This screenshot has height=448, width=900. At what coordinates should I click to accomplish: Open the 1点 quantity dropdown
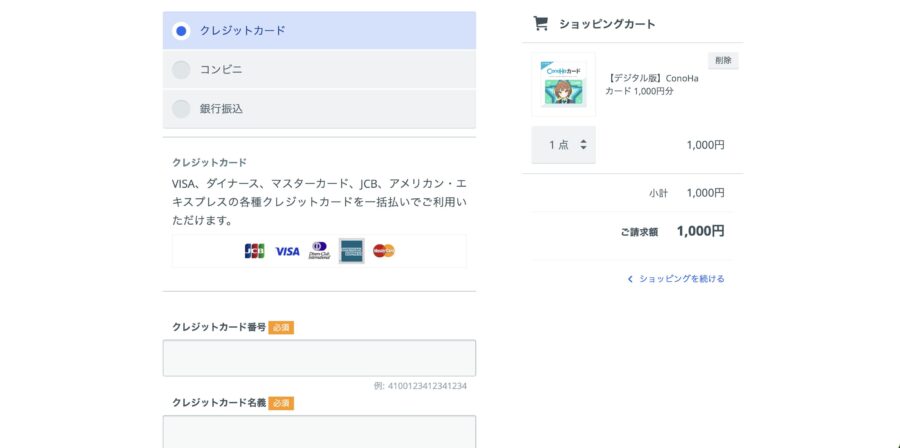tap(563, 145)
